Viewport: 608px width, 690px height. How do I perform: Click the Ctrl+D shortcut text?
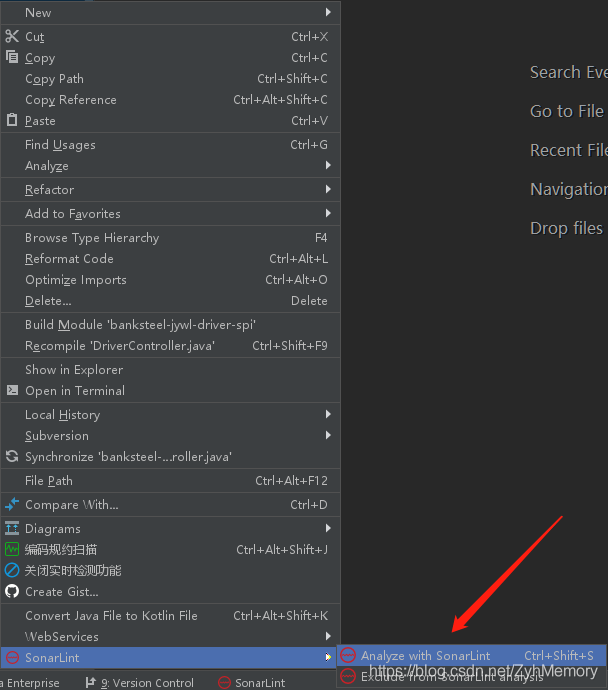click(x=308, y=505)
